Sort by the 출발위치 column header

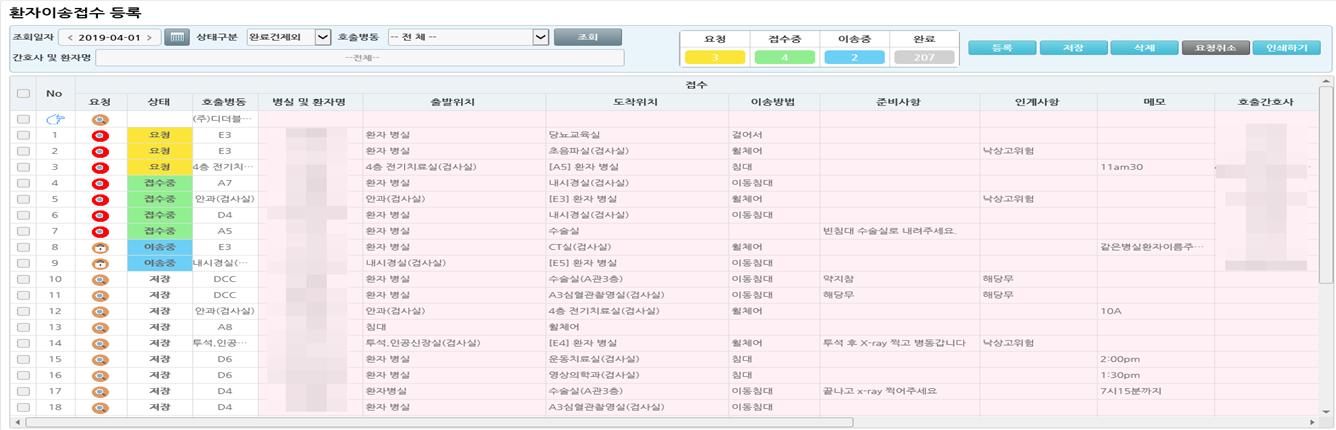tap(454, 102)
